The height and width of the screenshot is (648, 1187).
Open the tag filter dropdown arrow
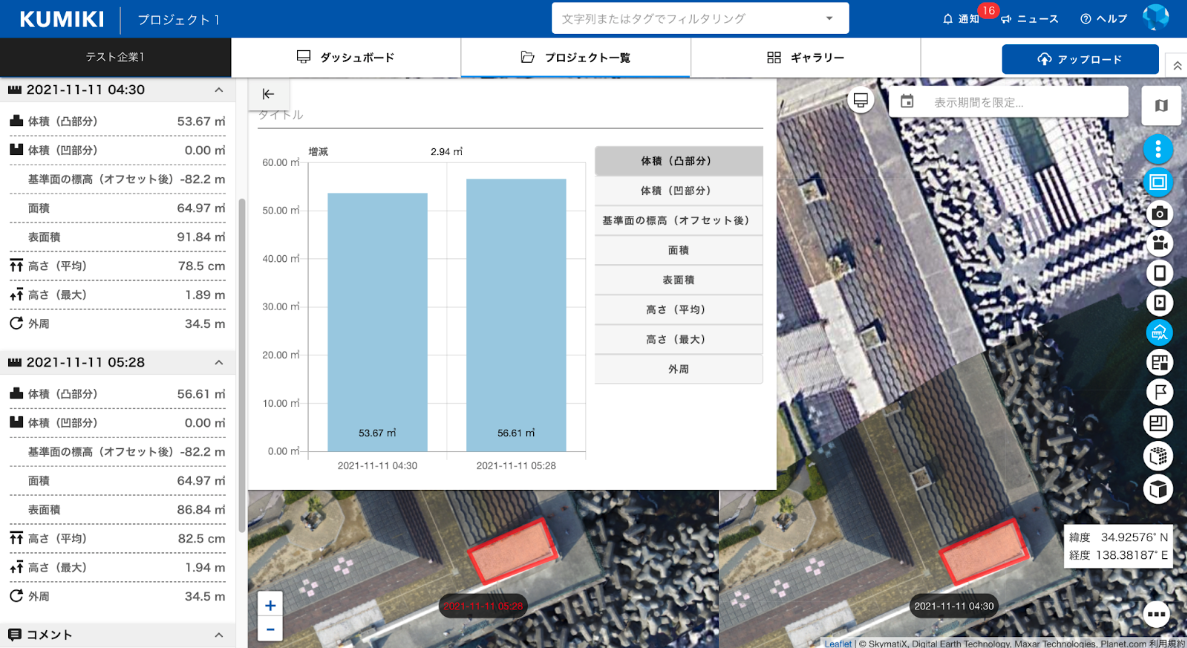[x=829, y=19]
